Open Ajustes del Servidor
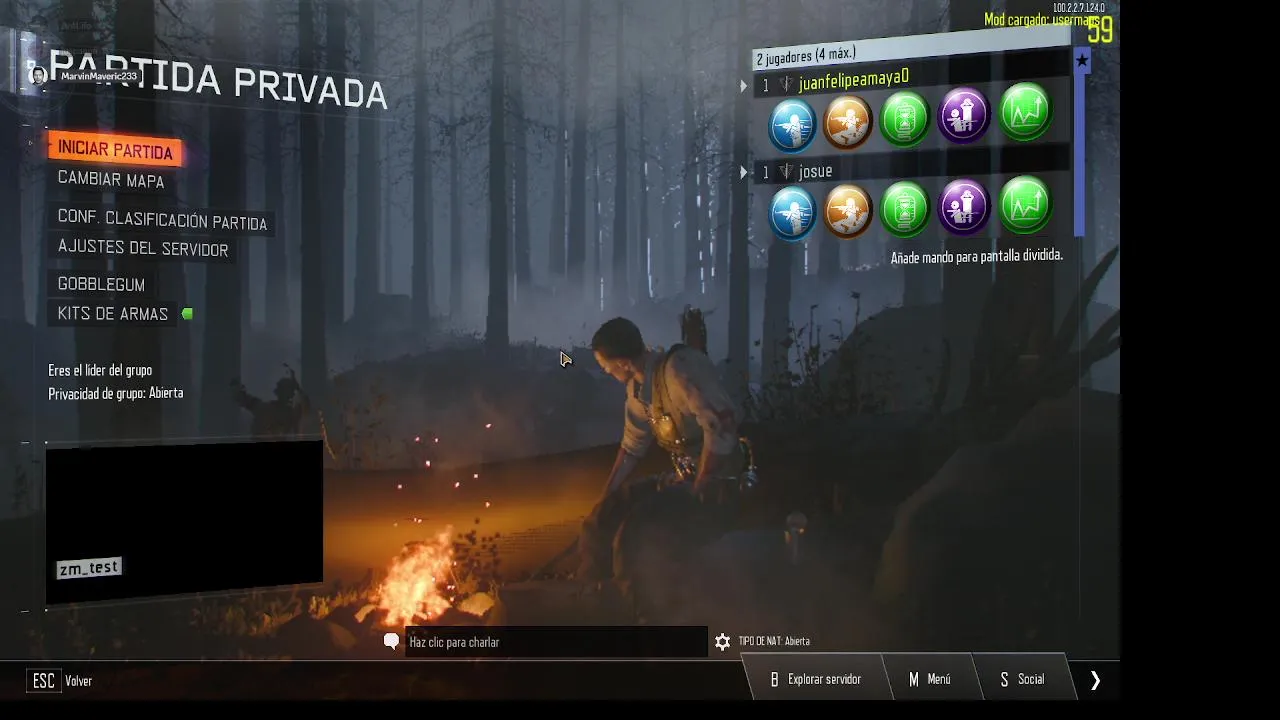The width and height of the screenshot is (1280, 720). pyautogui.click(x=143, y=248)
